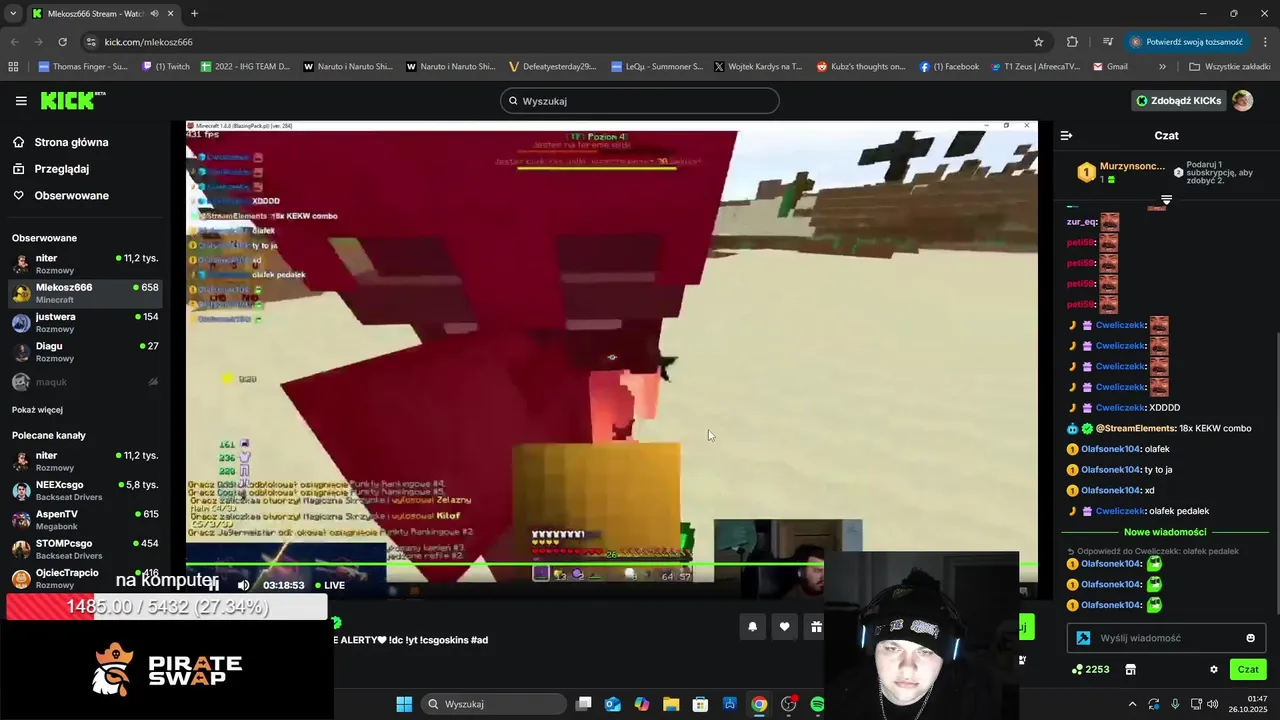Click address bar URL kick.com/mlekosz666
The width and height of the screenshot is (1280, 720).
tap(148, 42)
